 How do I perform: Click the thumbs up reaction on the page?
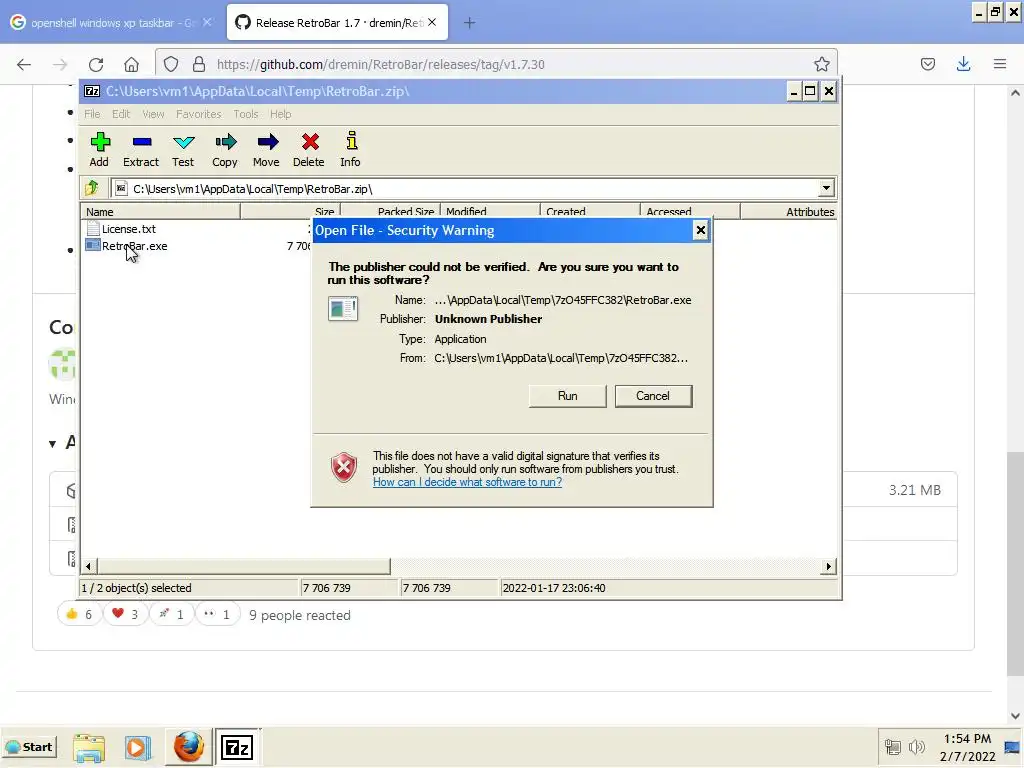(x=79, y=614)
